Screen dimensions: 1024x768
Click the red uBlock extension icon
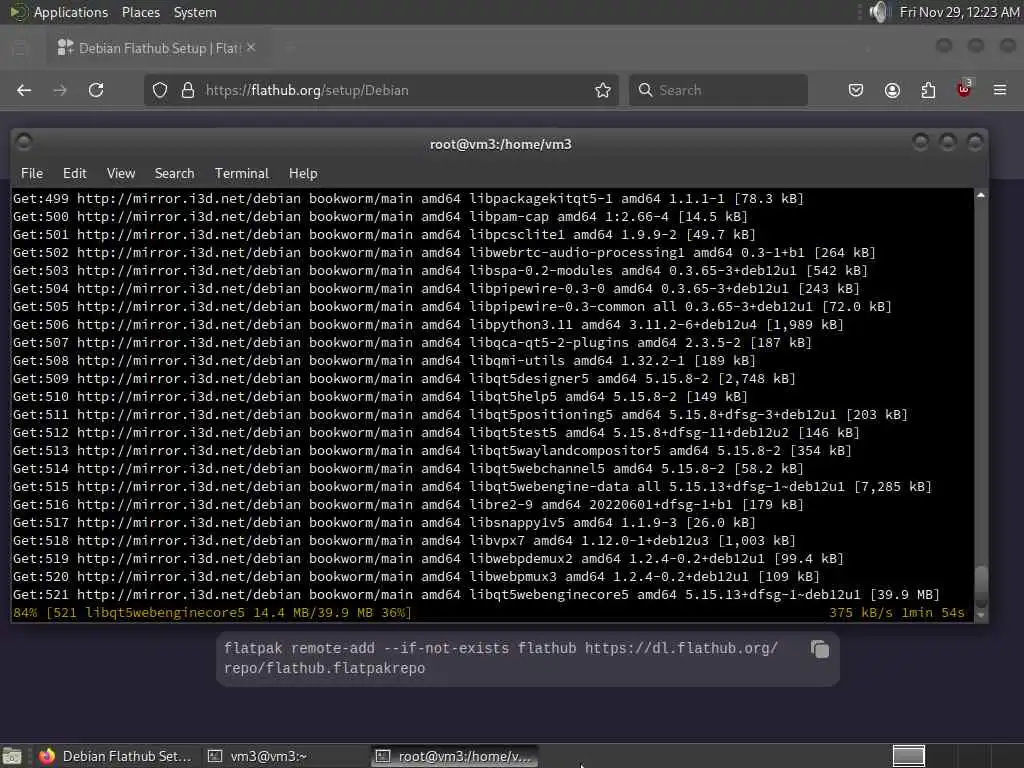pos(964,89)
